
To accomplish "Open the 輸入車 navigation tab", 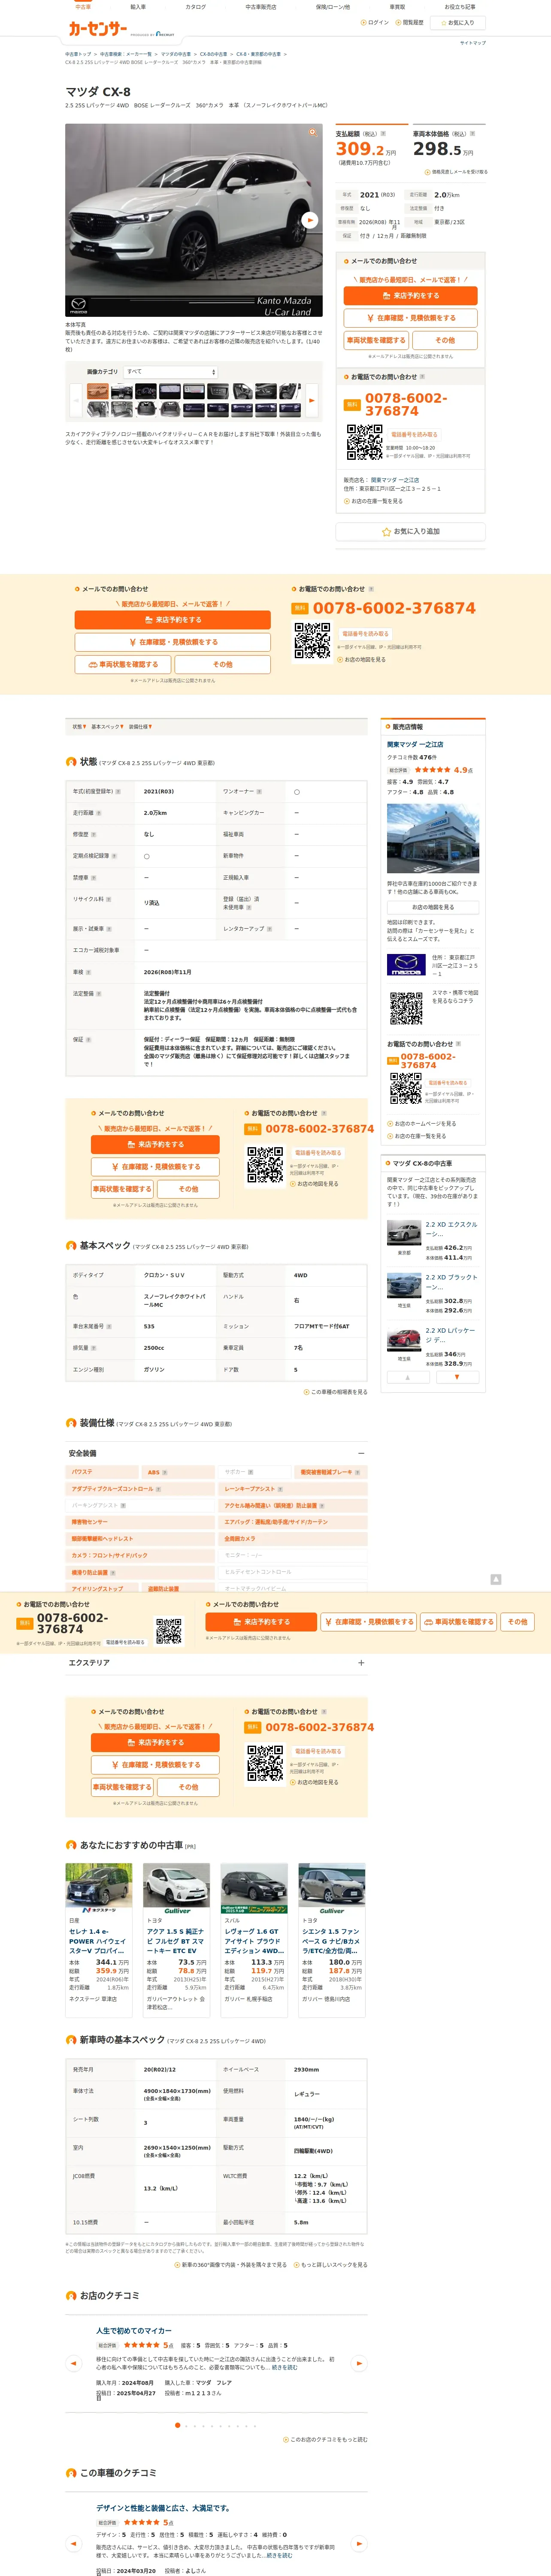I will tap(138, 7).
